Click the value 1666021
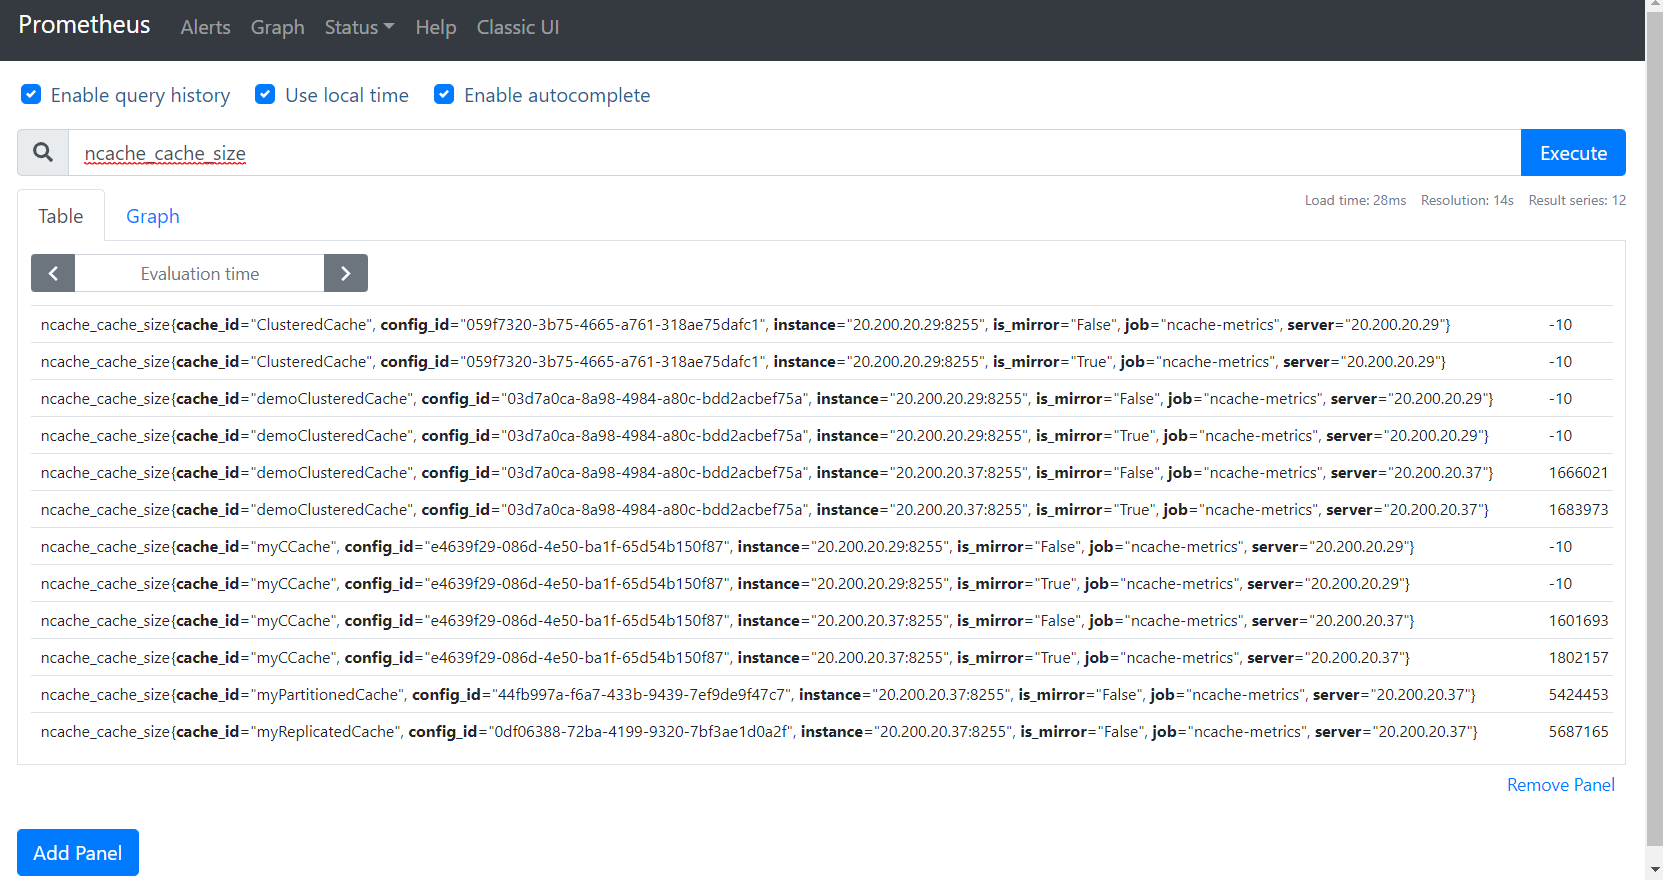Viewport: 1663px width, 880px height. tap(1578, 472)
